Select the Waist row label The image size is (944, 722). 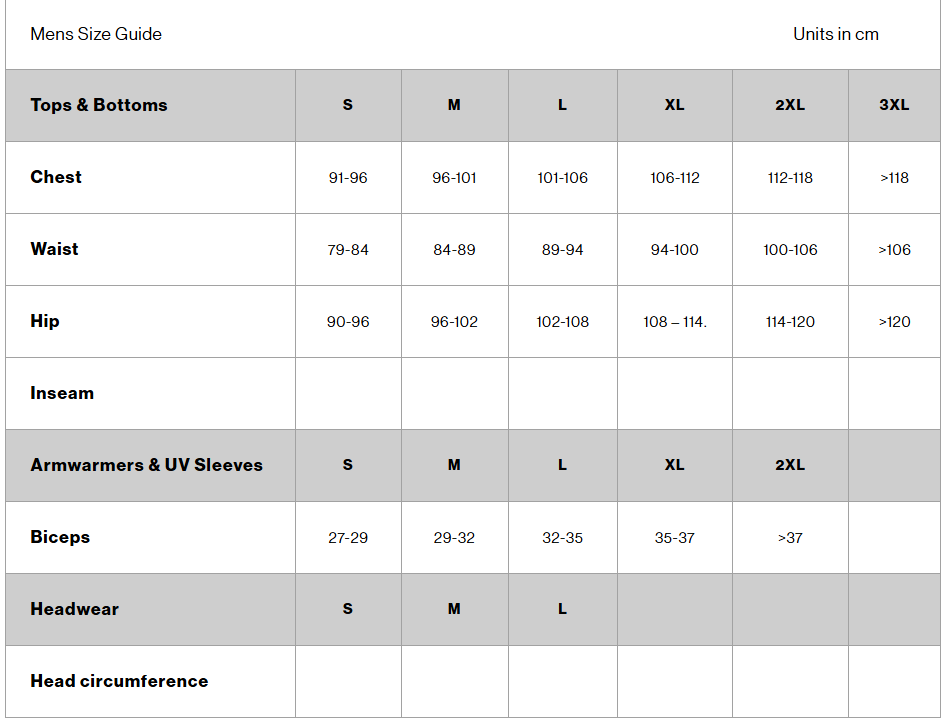point(54,249)
